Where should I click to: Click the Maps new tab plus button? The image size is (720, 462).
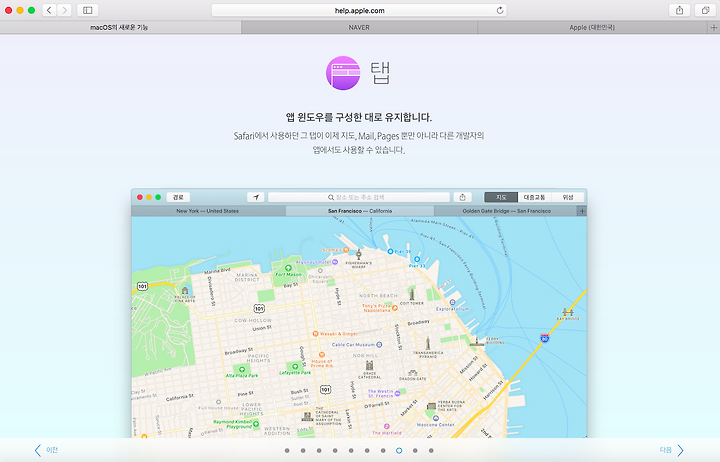click(582, 211)
